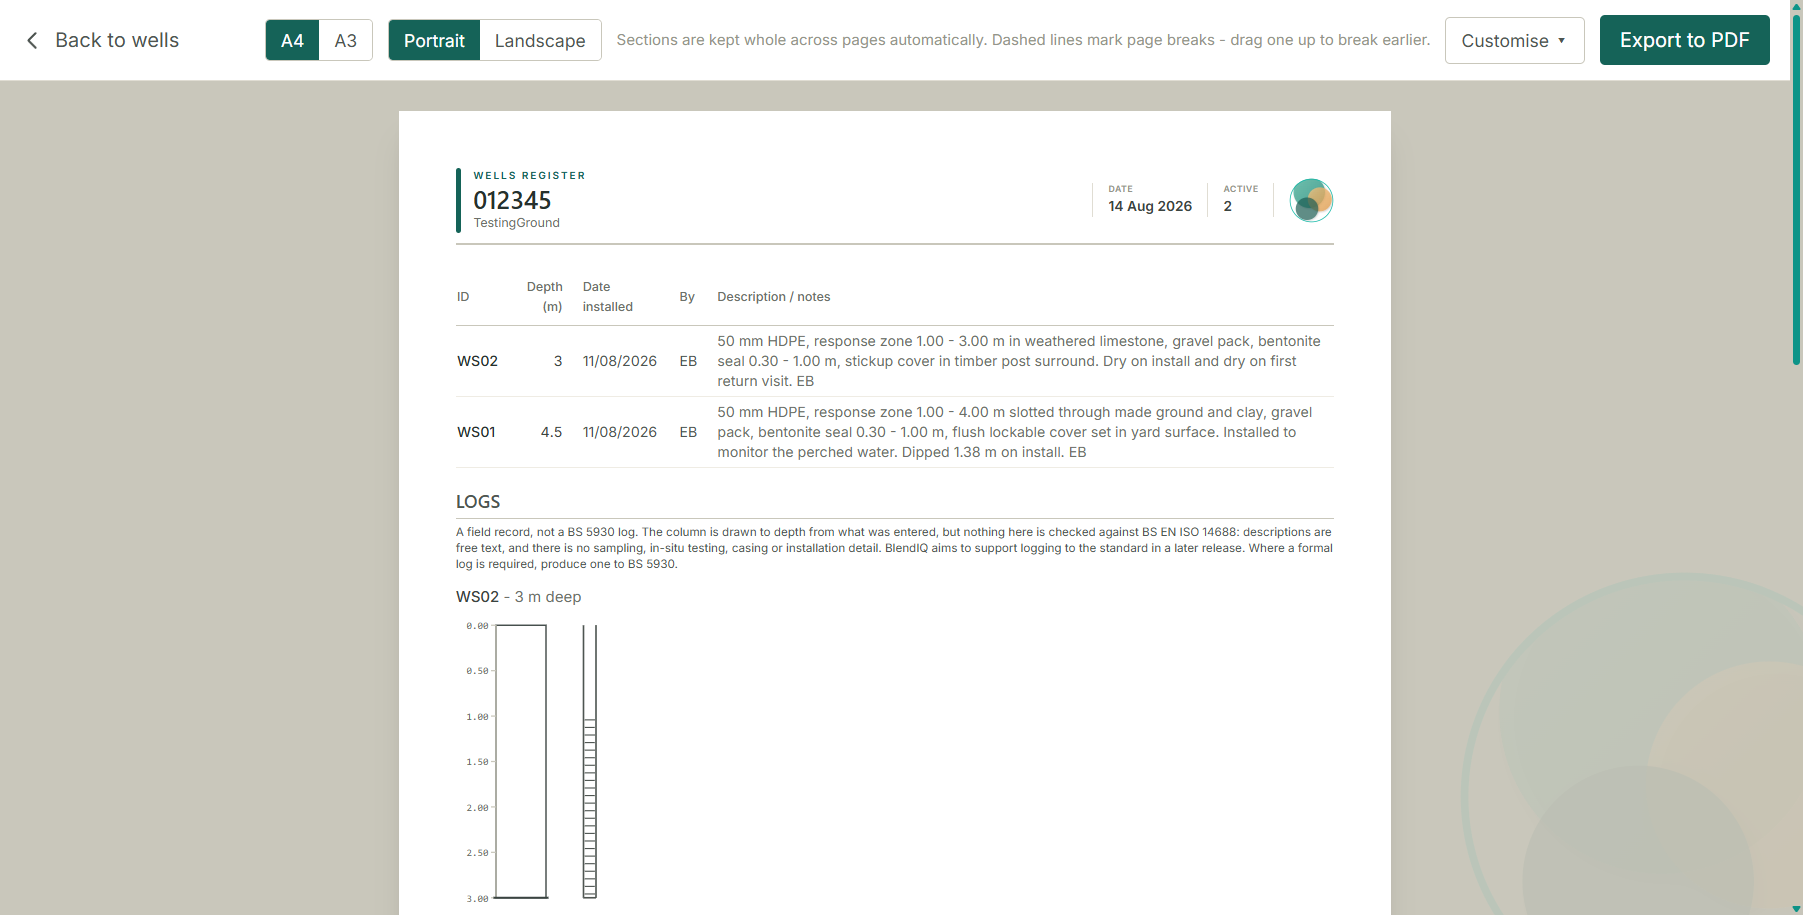The image size is (1803, 915).
Task: Click the WS01 row description text
Action: [x=1015, y=432]
